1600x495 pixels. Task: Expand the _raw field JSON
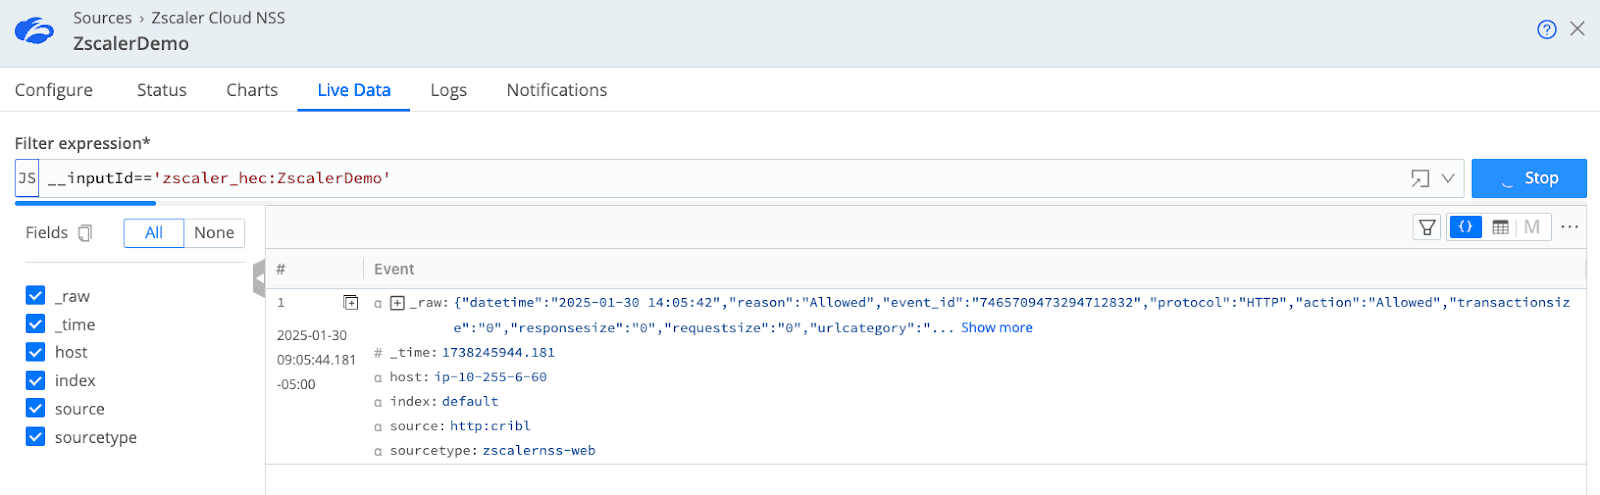397,303
